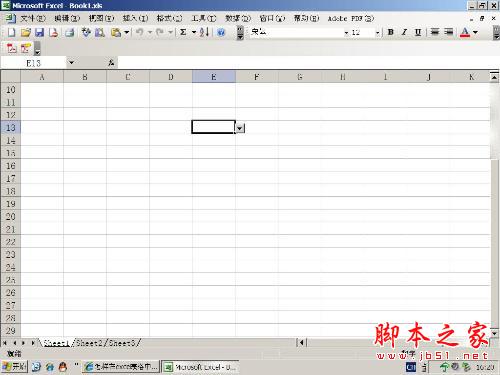Click the second Adobe PDF email icon

pos(26,48)
